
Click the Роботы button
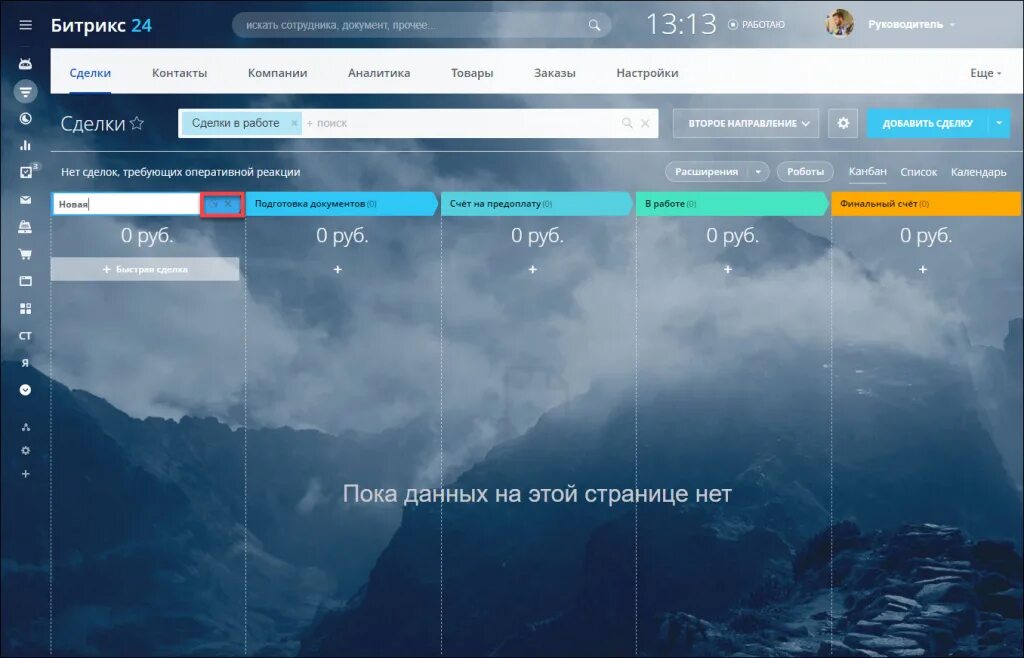tap(805, 172)
